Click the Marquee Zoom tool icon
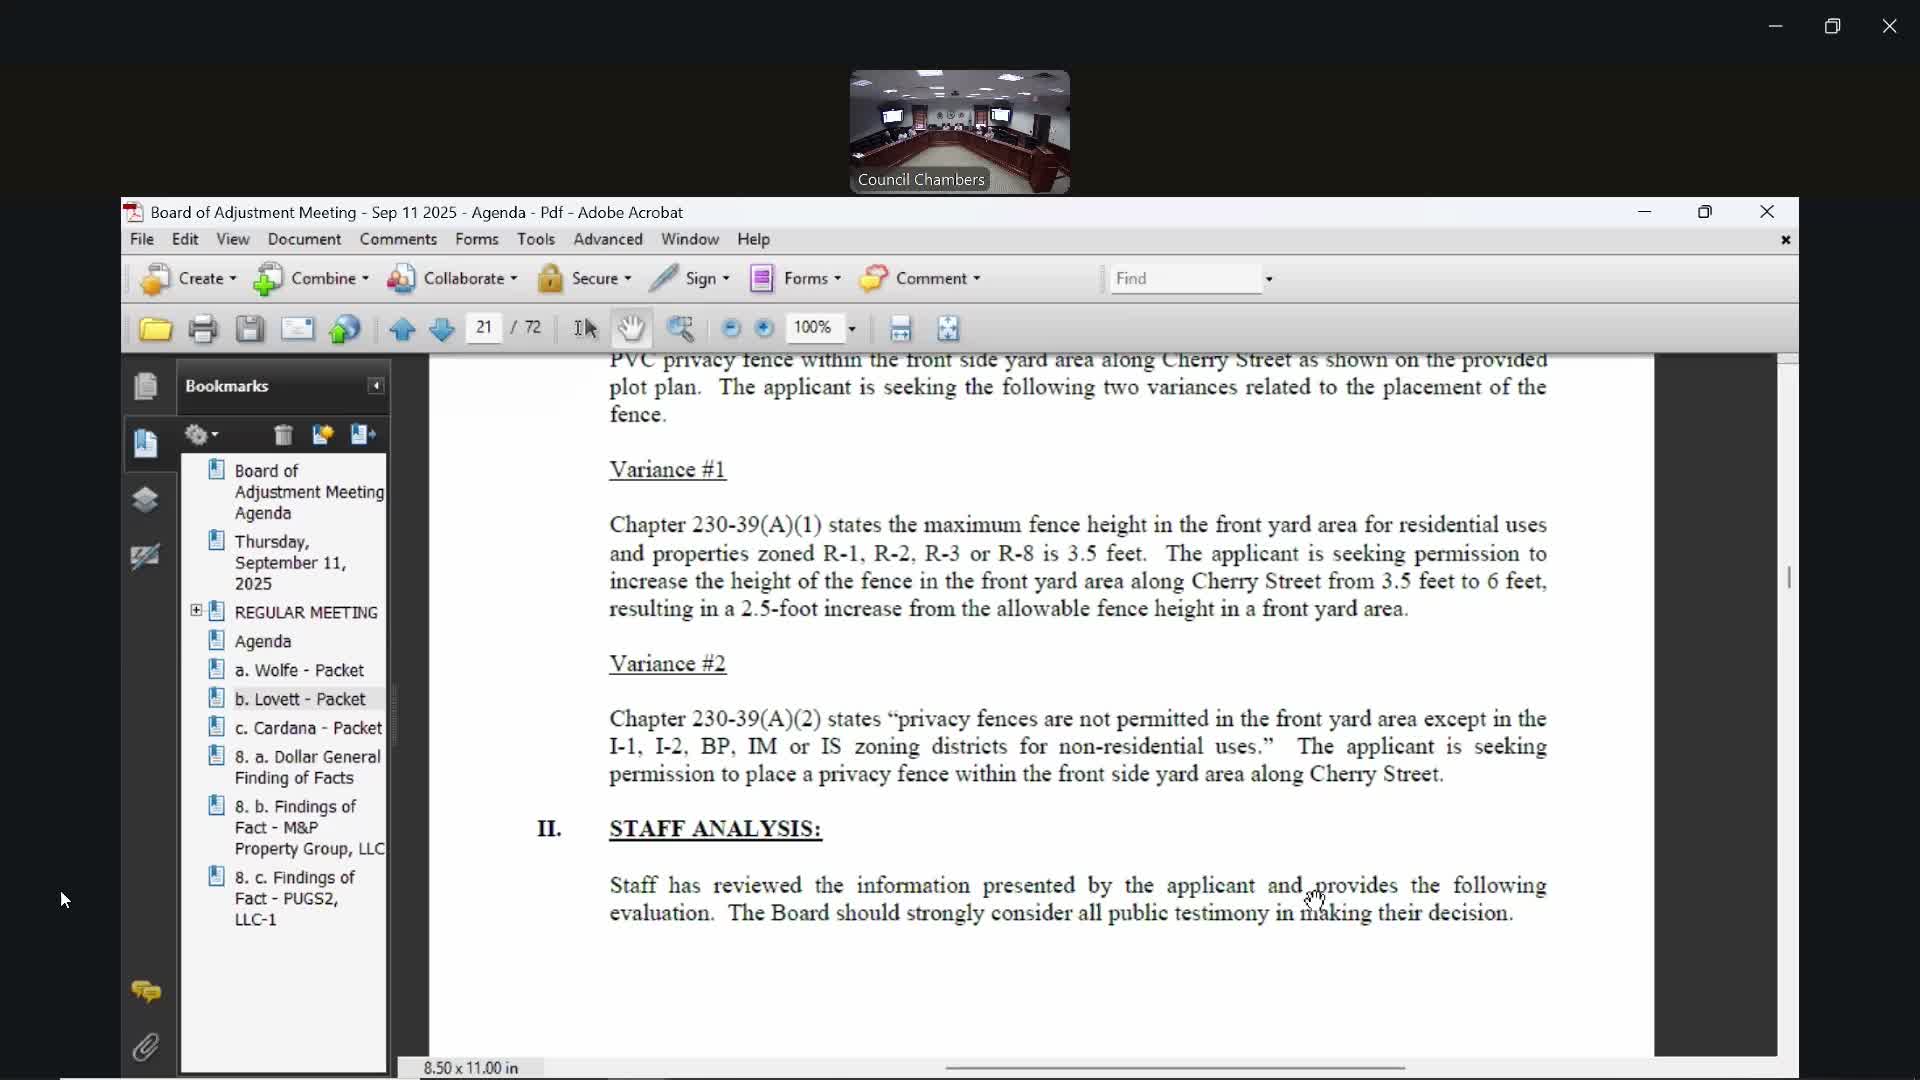 [x=680, y=329]
